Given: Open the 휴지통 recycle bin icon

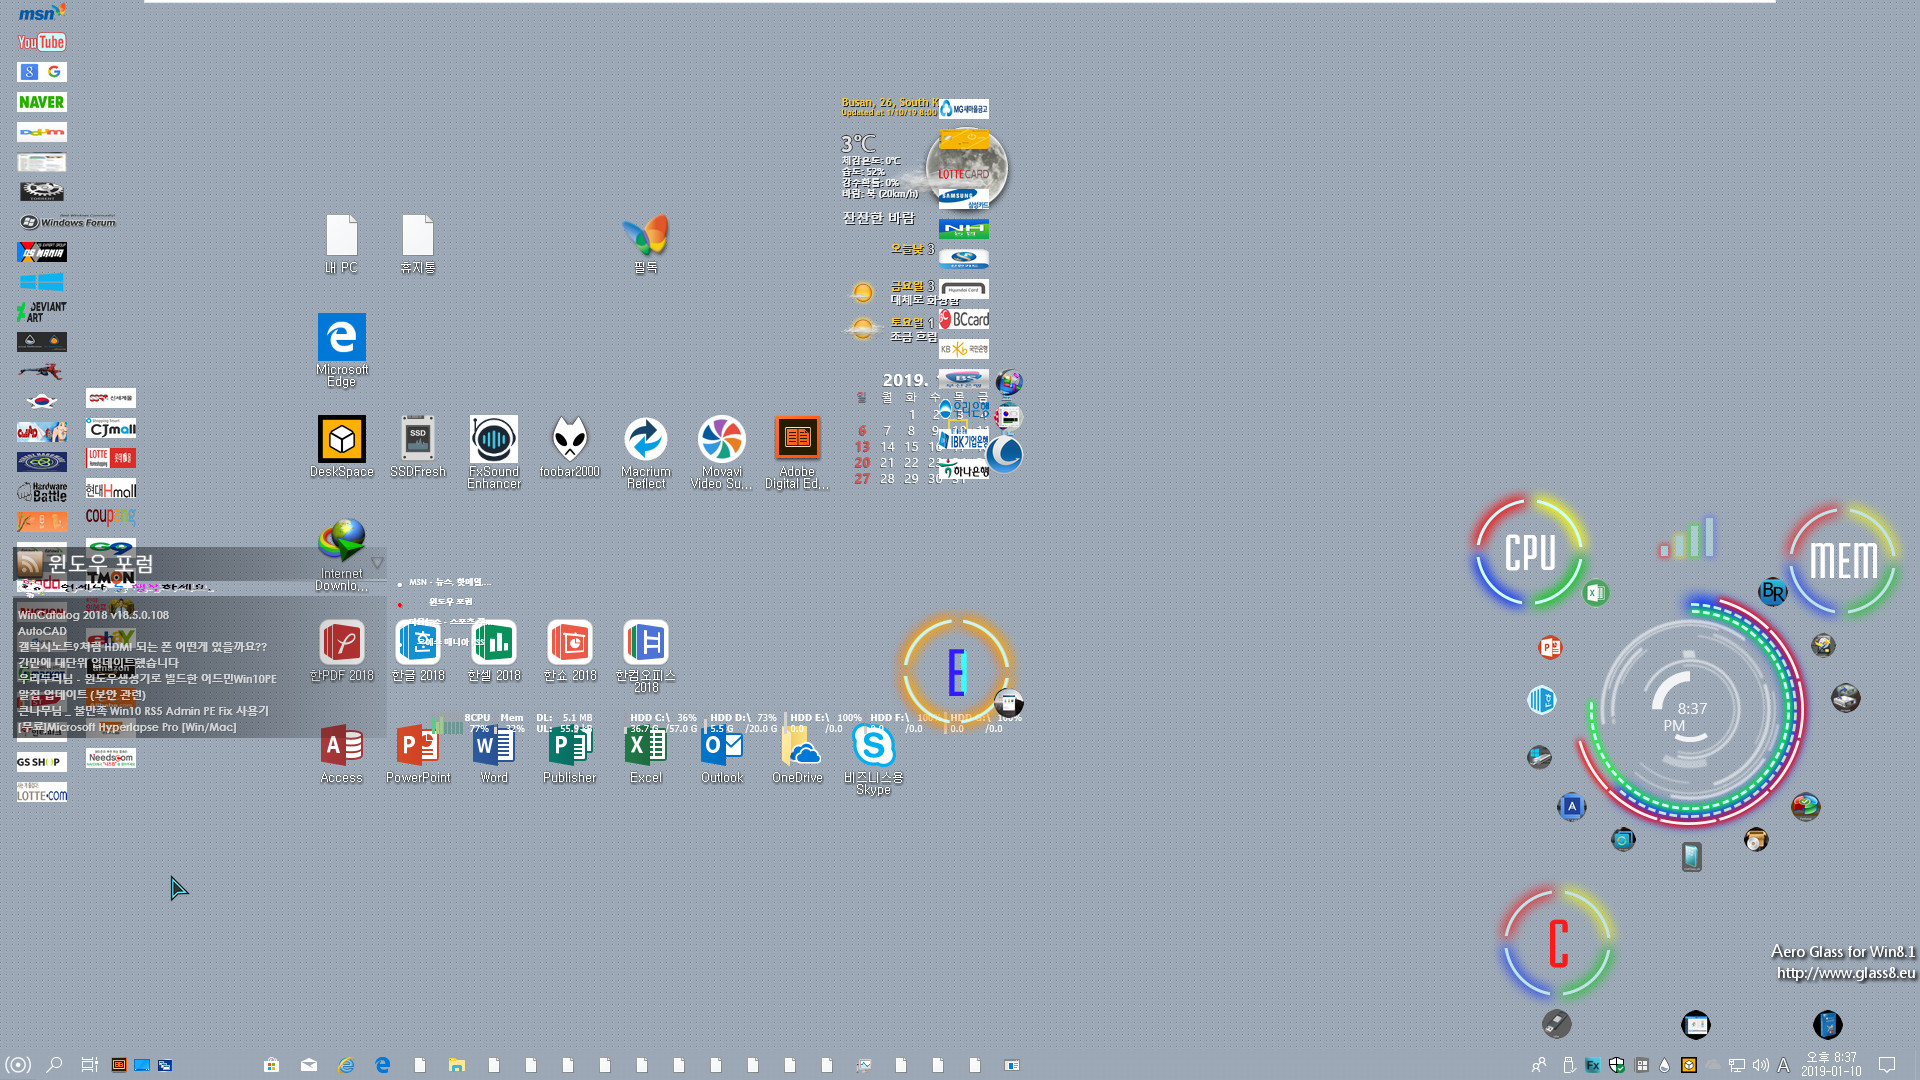Looking at the screenshot, I should (418, 243).
